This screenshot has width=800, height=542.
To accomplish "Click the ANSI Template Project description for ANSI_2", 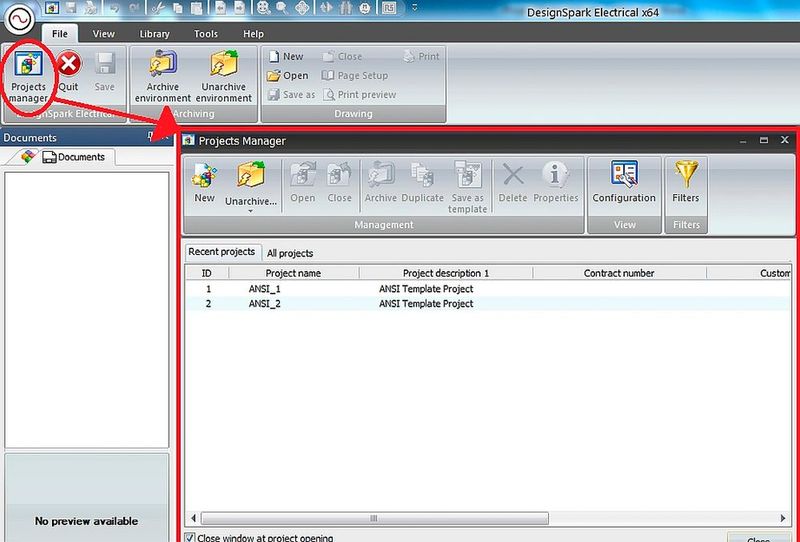I will (x=426, y=304).
